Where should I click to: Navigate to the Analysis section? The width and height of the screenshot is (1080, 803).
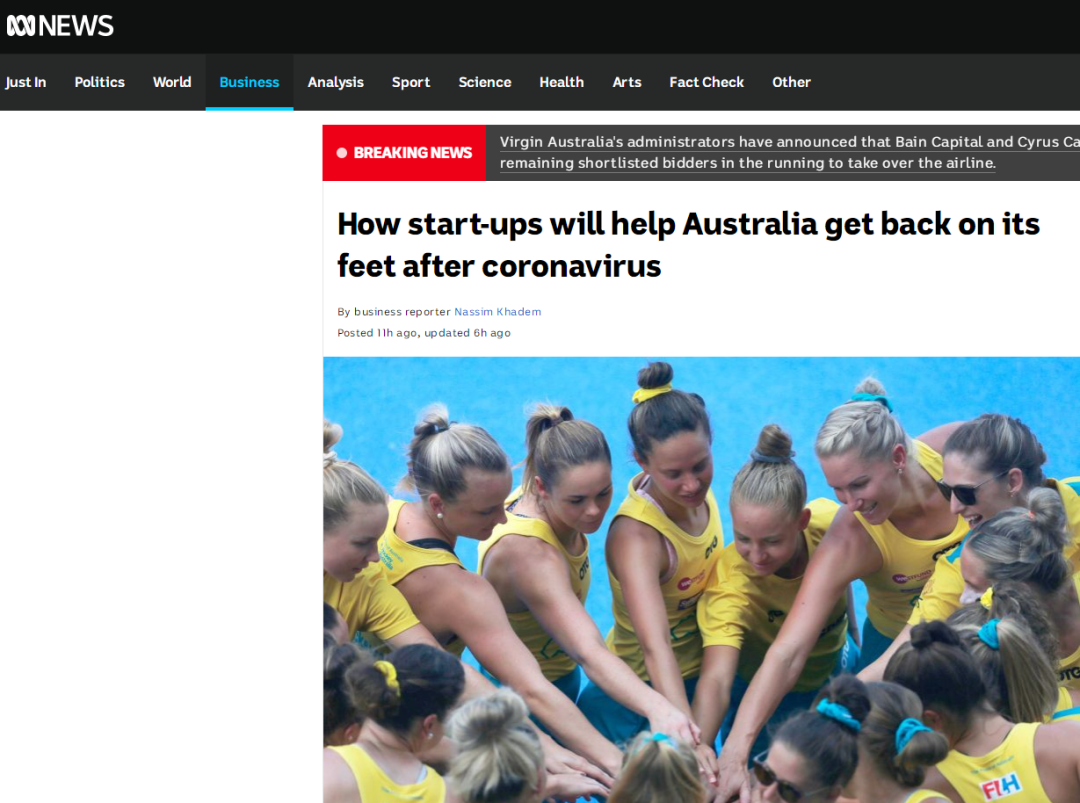pyautogui.click(x=335, y=82)
